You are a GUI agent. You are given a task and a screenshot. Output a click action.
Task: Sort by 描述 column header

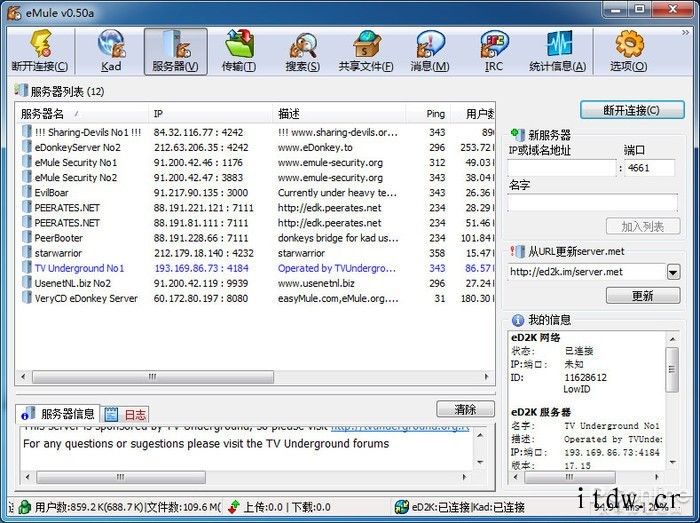tap(339, 114)
